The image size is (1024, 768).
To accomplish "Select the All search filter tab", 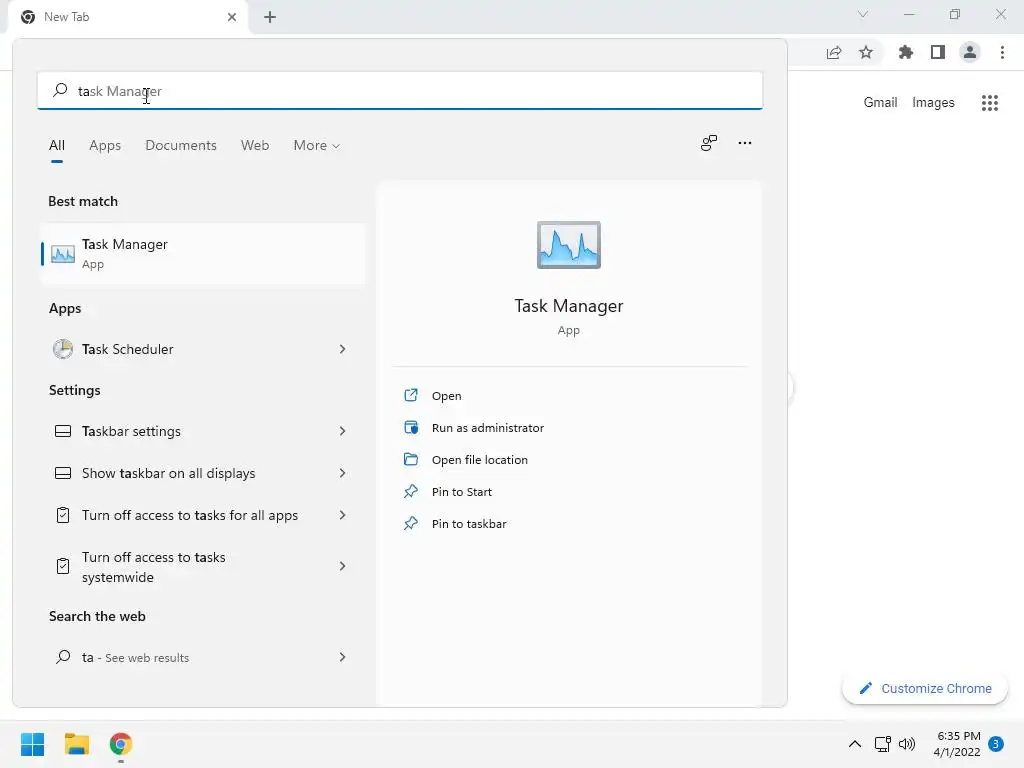I will tap(57, 145).
